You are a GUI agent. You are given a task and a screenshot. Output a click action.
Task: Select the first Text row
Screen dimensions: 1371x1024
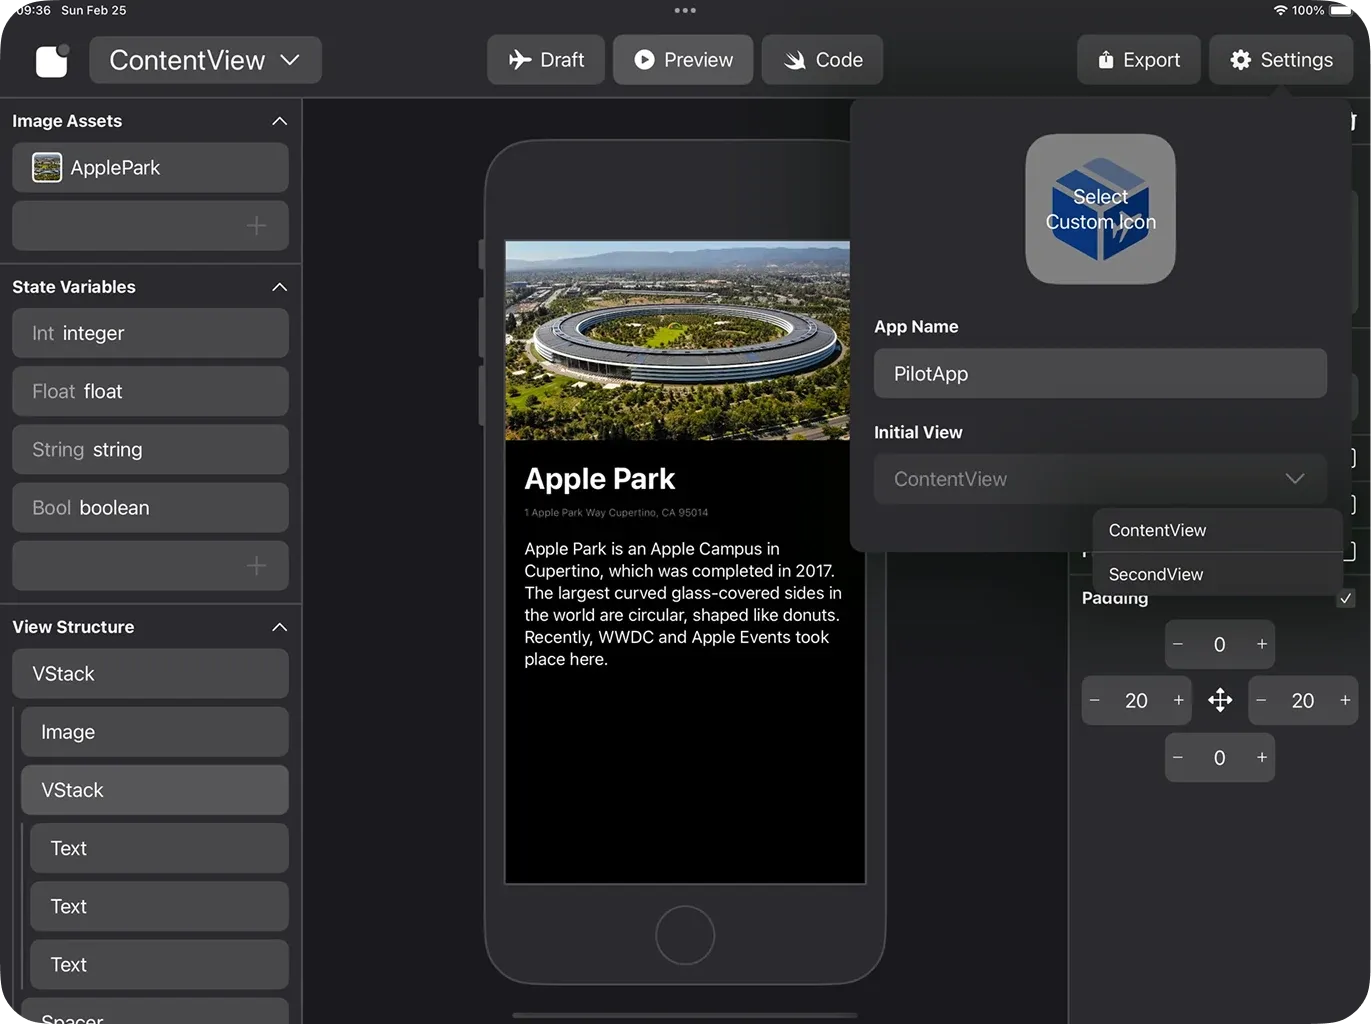coord(159,848)
